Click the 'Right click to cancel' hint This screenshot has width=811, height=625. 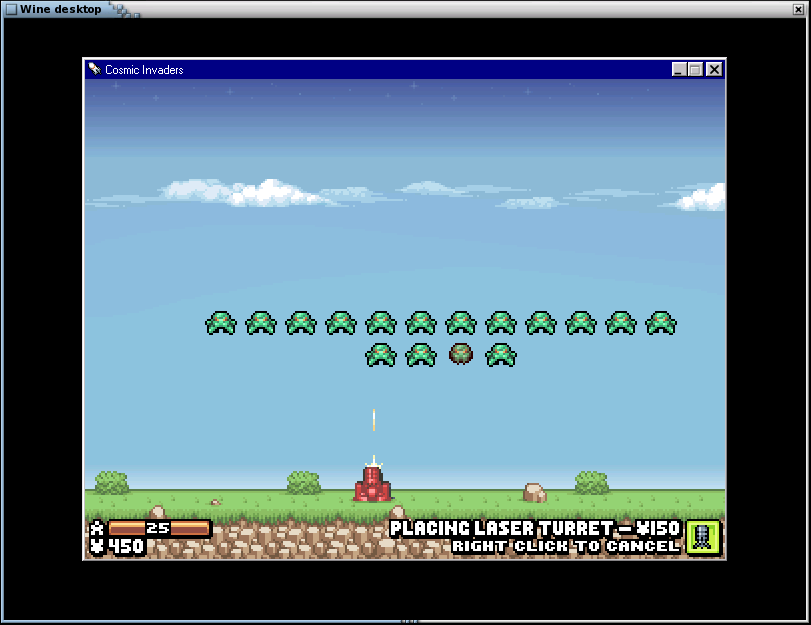point(565,547)
